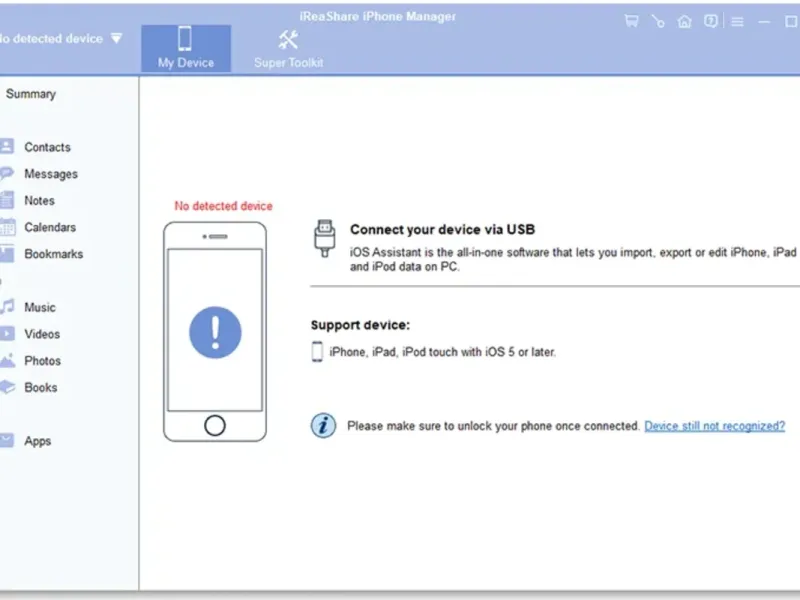Image resolution: width=800 pixels, height=600 pixels.
Task: Select Summary in the sidebar
Action: (x=31, y=94)
